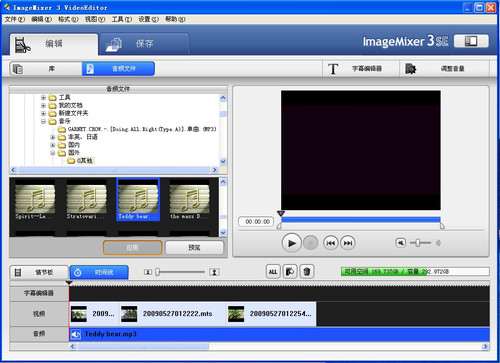Select the 20090527012254... clip
The height and width of the screenshot is (363, 500).
tap(271, 314)
